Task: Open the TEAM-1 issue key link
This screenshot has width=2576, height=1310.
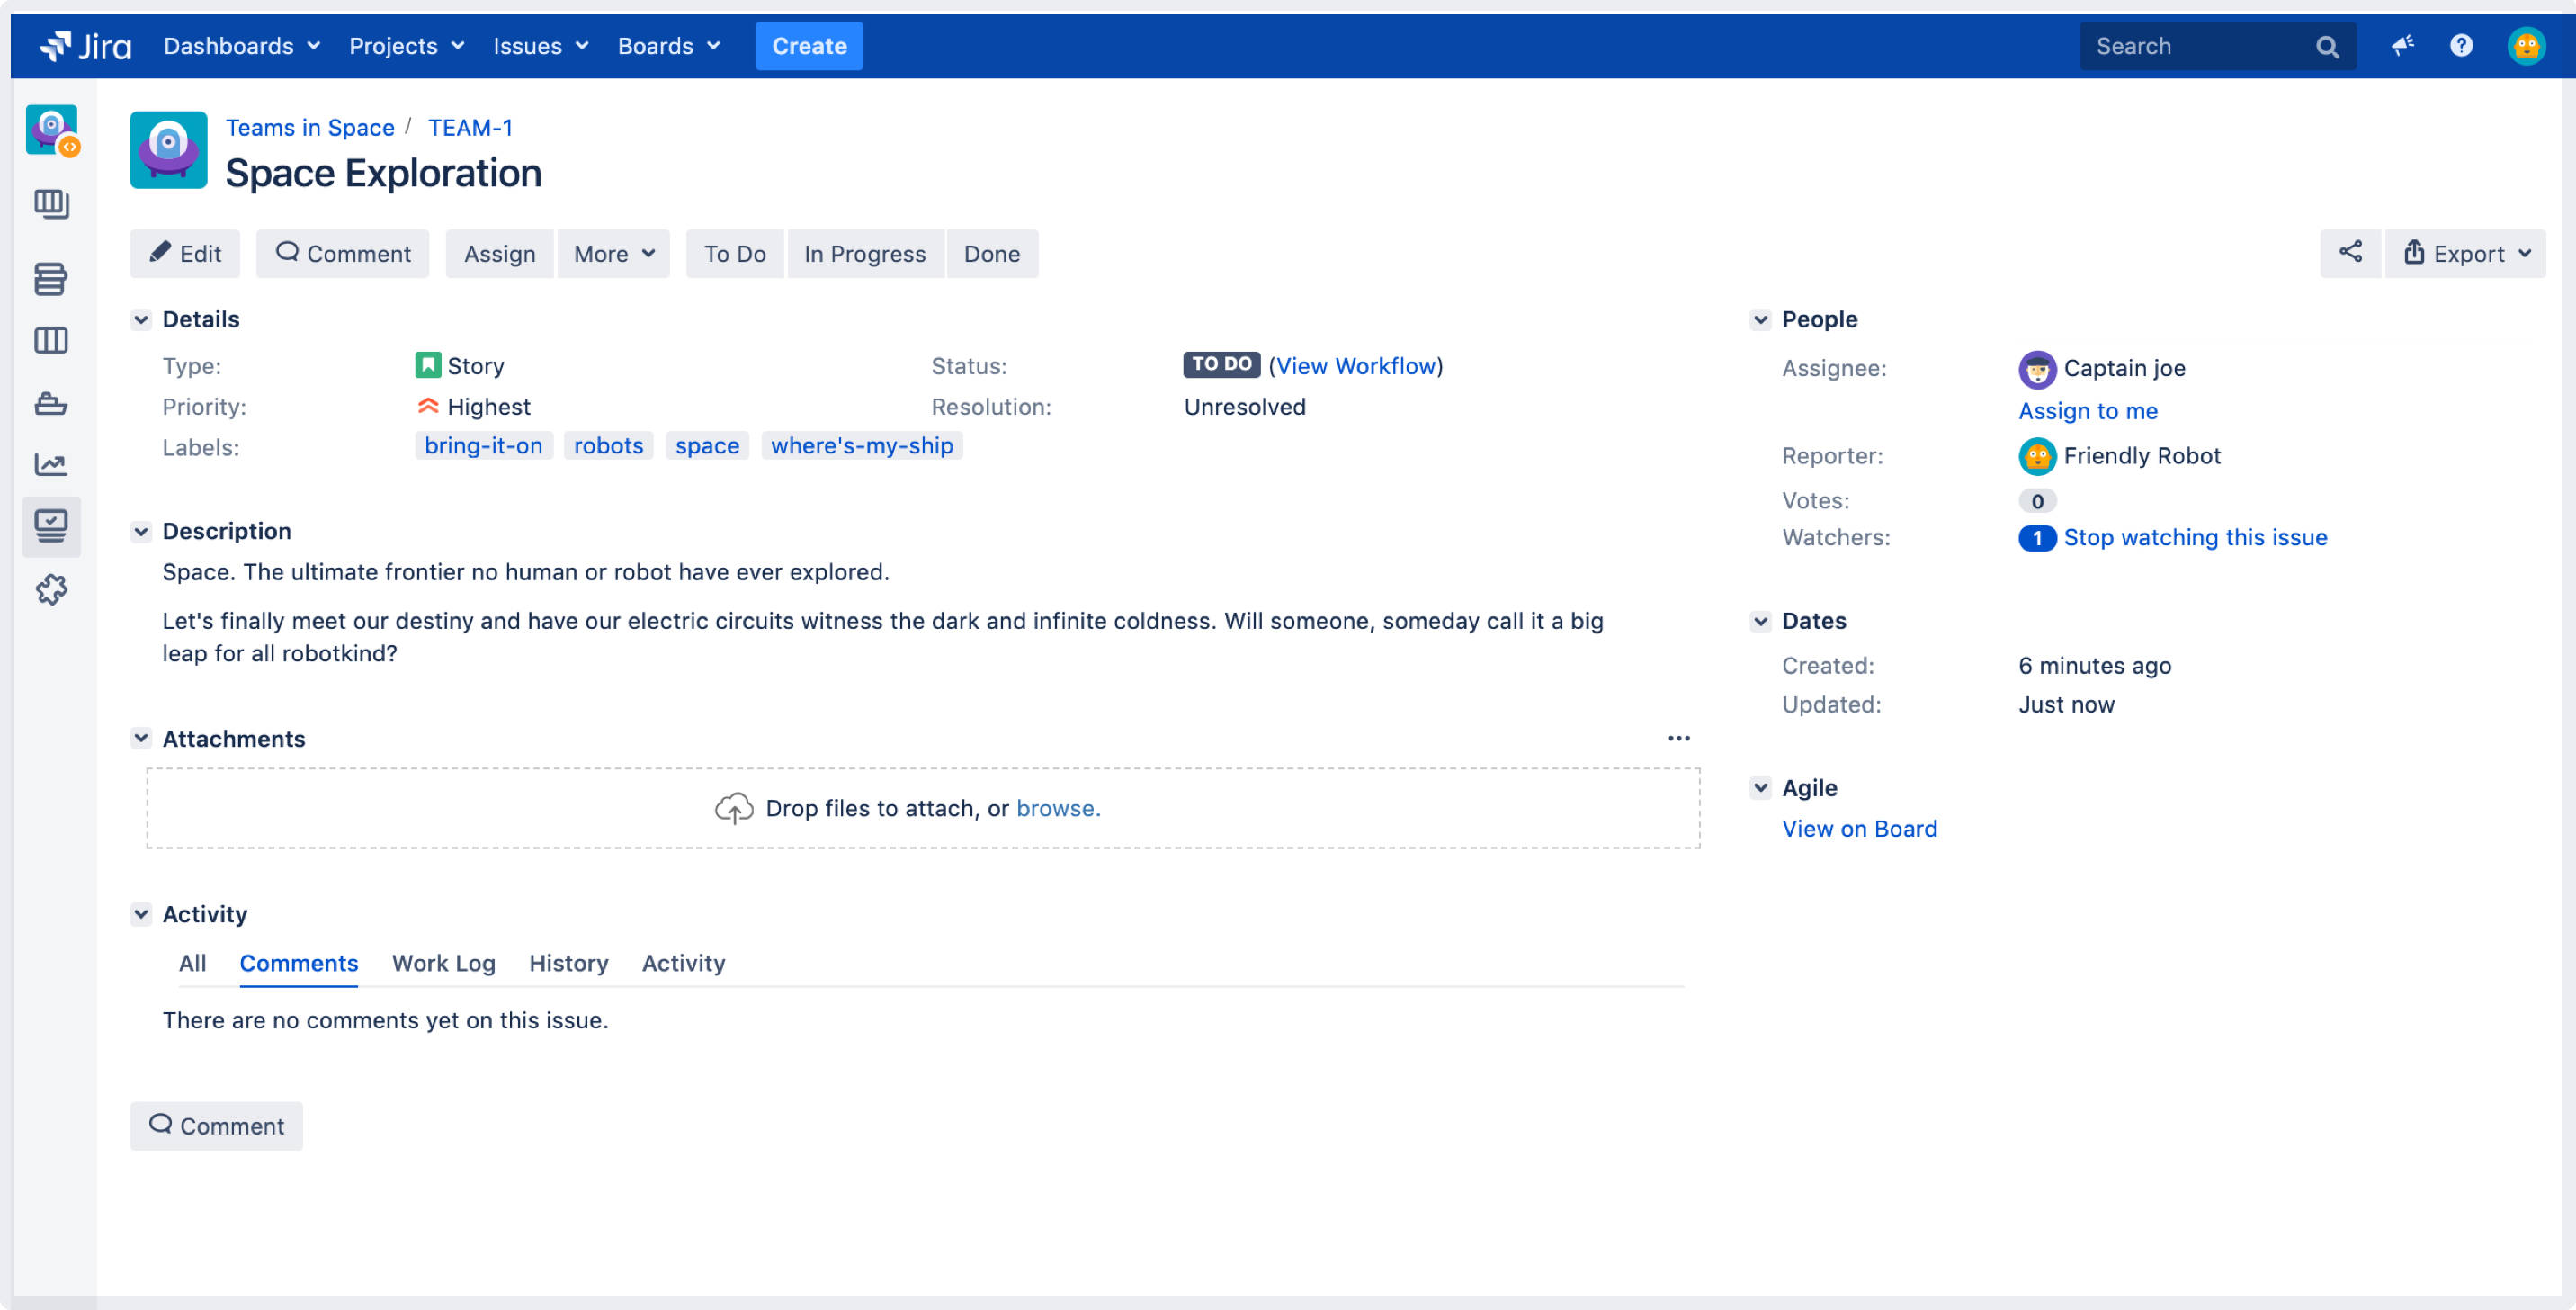Action: (x=470, y=128)
